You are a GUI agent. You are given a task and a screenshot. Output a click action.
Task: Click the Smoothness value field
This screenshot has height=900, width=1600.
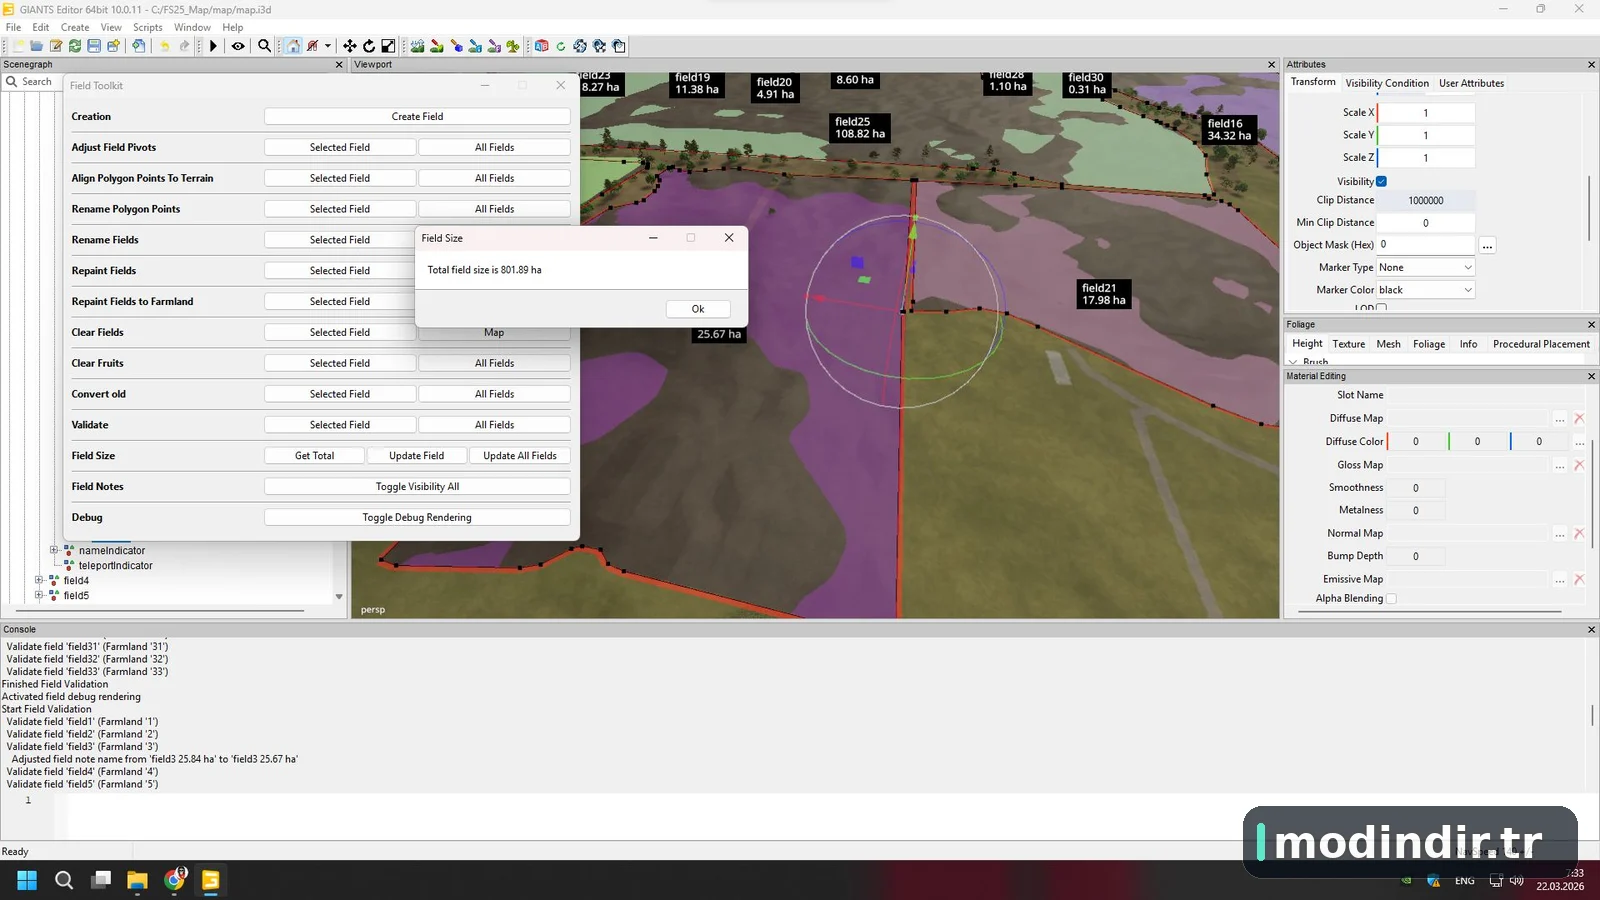(1416, 488)
